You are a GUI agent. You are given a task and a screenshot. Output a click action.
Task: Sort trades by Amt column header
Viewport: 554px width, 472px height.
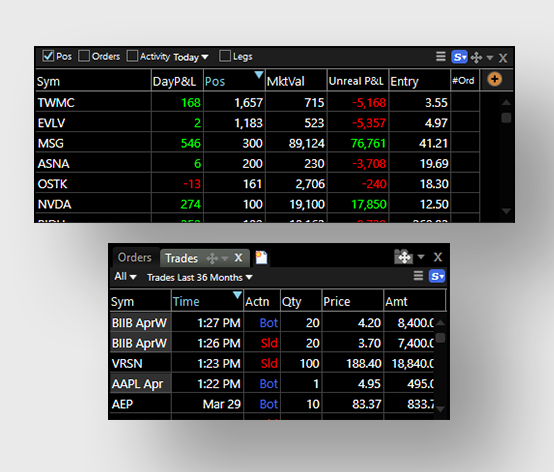[x=415, y=301]
